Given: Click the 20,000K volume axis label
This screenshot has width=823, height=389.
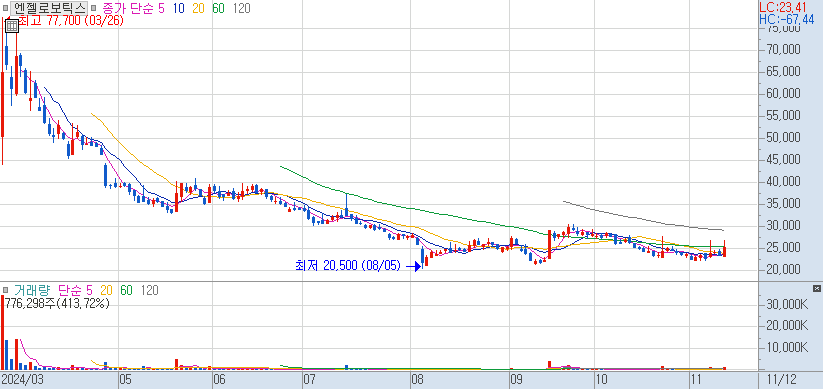Looking at the screenshot, I should [x=787, y=326].
